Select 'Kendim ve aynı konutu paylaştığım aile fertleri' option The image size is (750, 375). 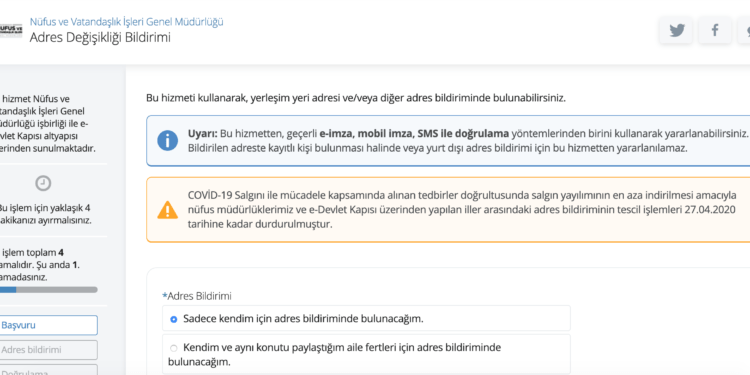coord(366,354)
